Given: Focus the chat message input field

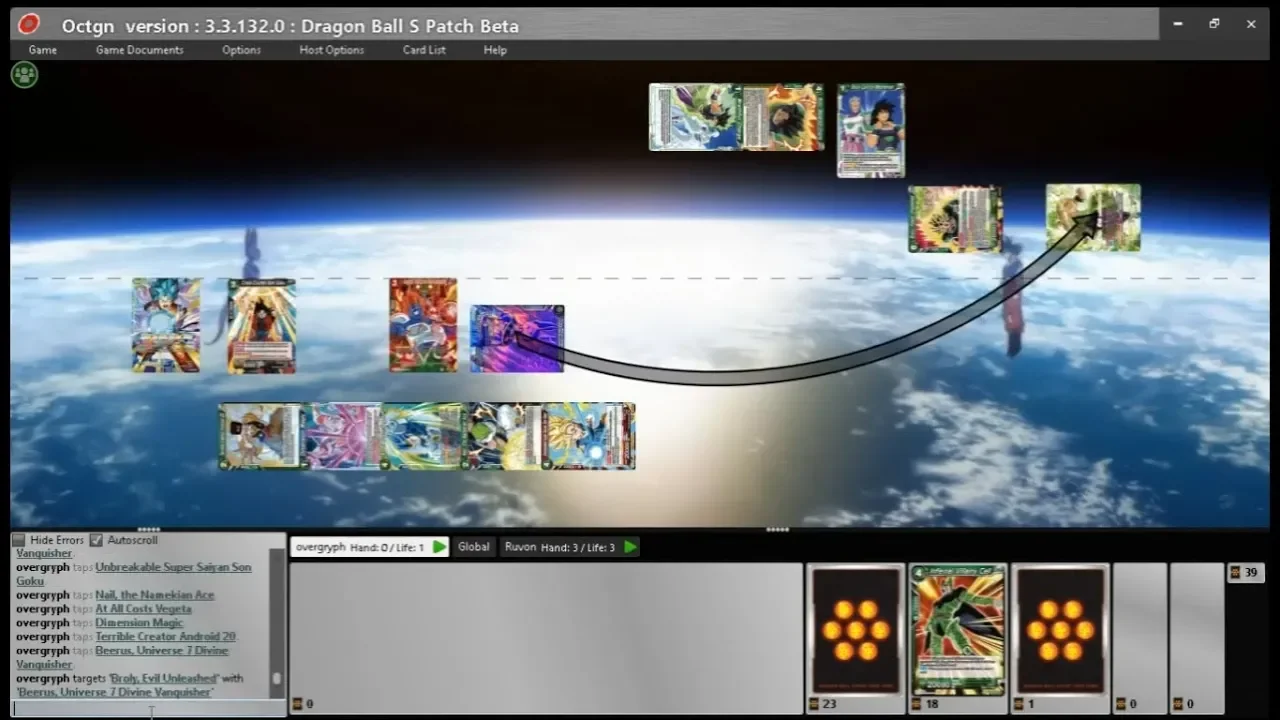Looking at the screenshot, I should point(148,709).
